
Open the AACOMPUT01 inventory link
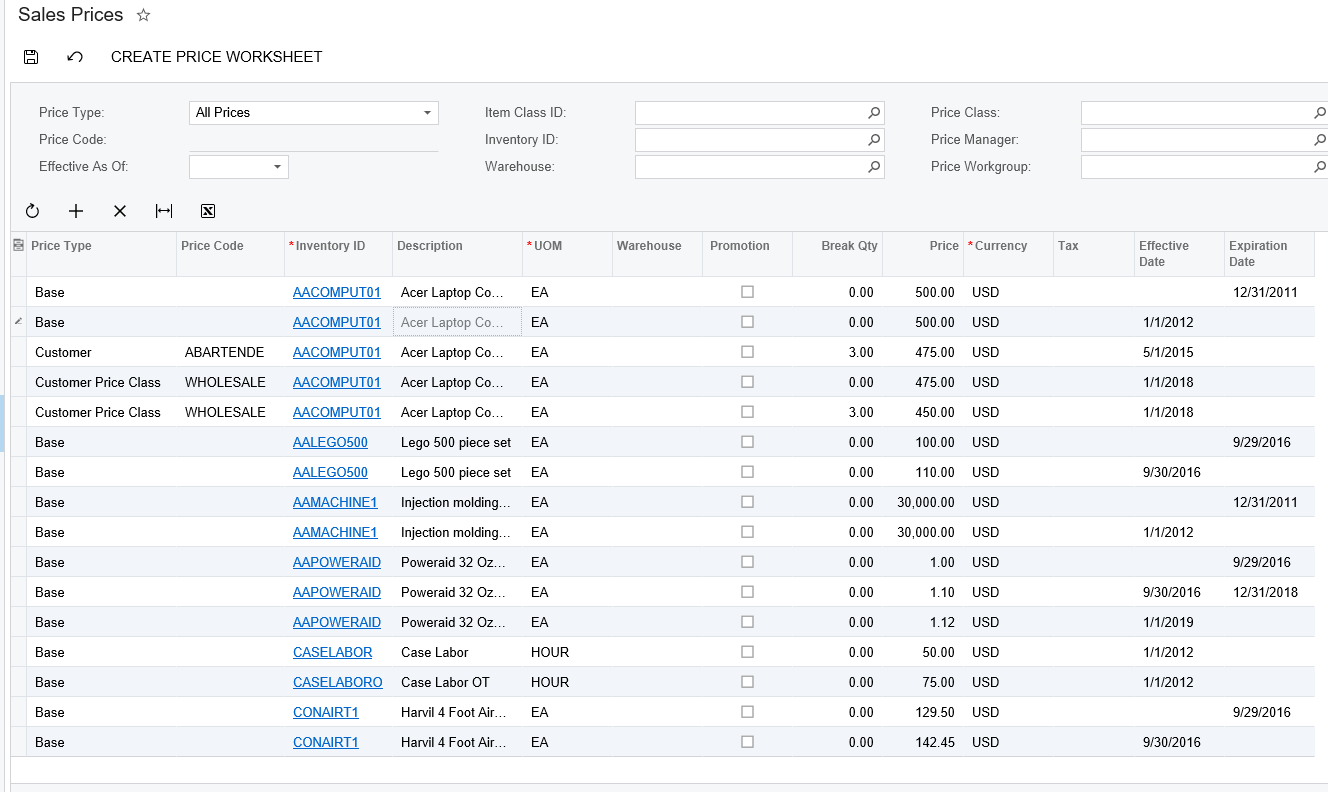tap(337, 292)
